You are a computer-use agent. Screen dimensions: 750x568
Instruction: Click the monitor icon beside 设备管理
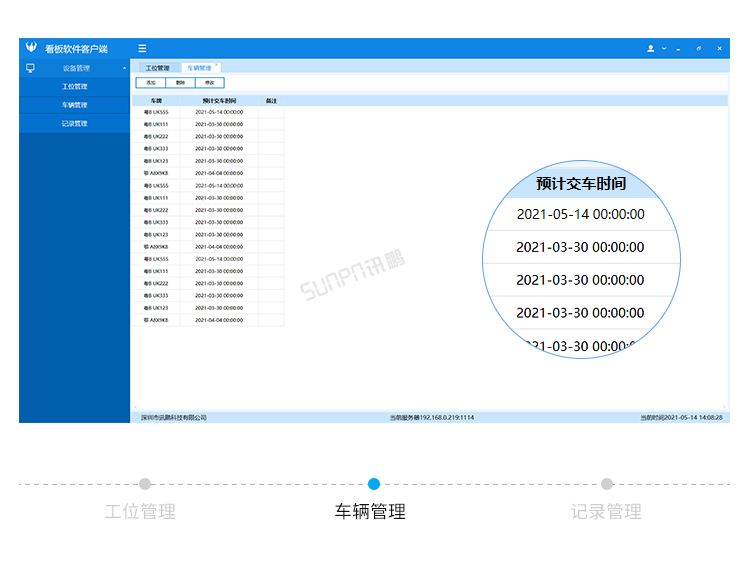pyautogui.click(x=30, y=68)
